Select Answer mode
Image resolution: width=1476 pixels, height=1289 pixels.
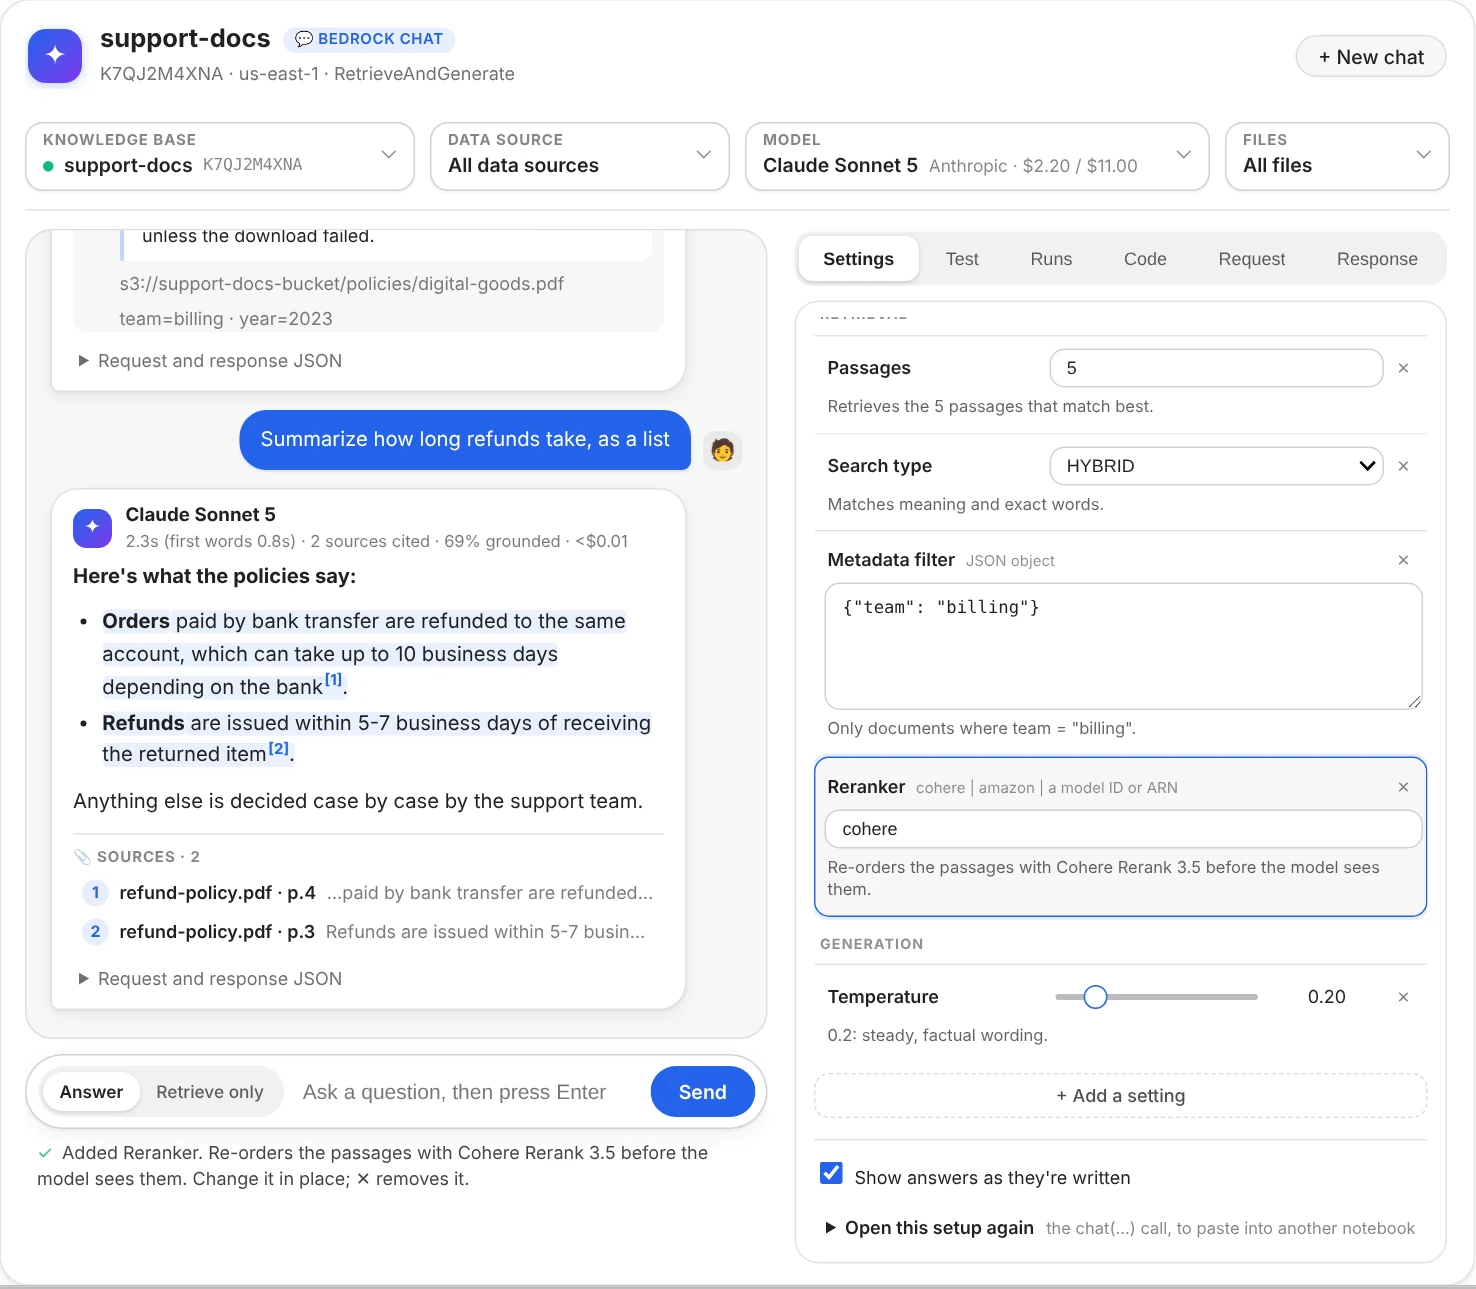(91, 1092)
